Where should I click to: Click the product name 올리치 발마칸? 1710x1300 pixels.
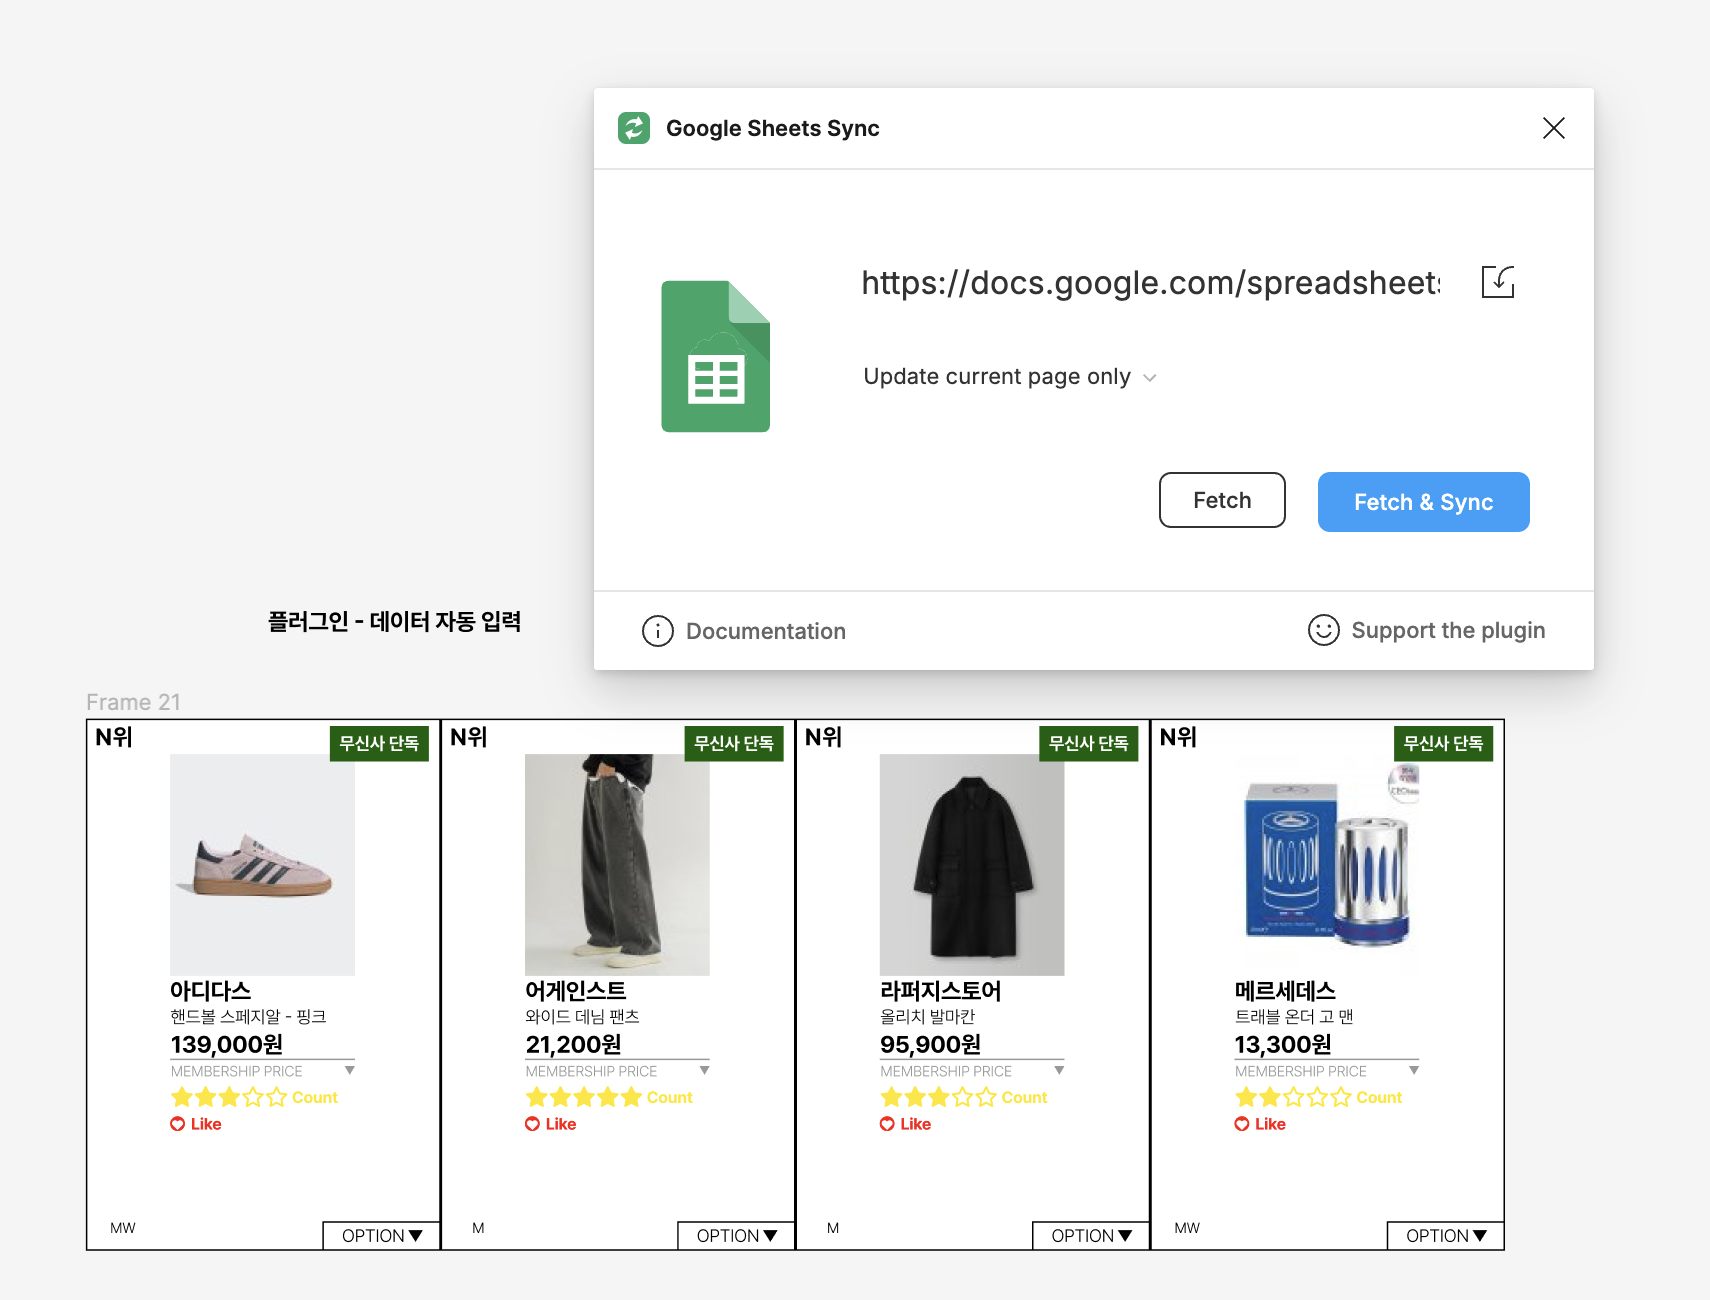coord(928,1017)
